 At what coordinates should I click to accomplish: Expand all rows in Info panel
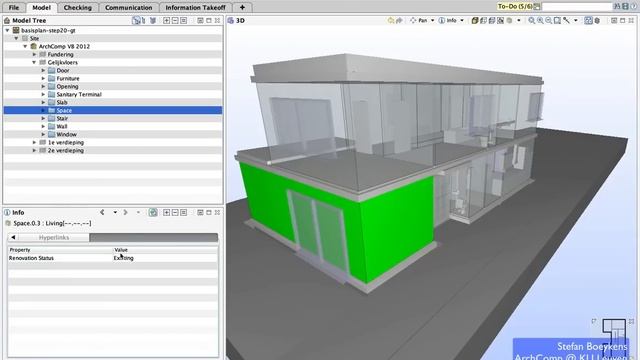[x=167, y=212]
